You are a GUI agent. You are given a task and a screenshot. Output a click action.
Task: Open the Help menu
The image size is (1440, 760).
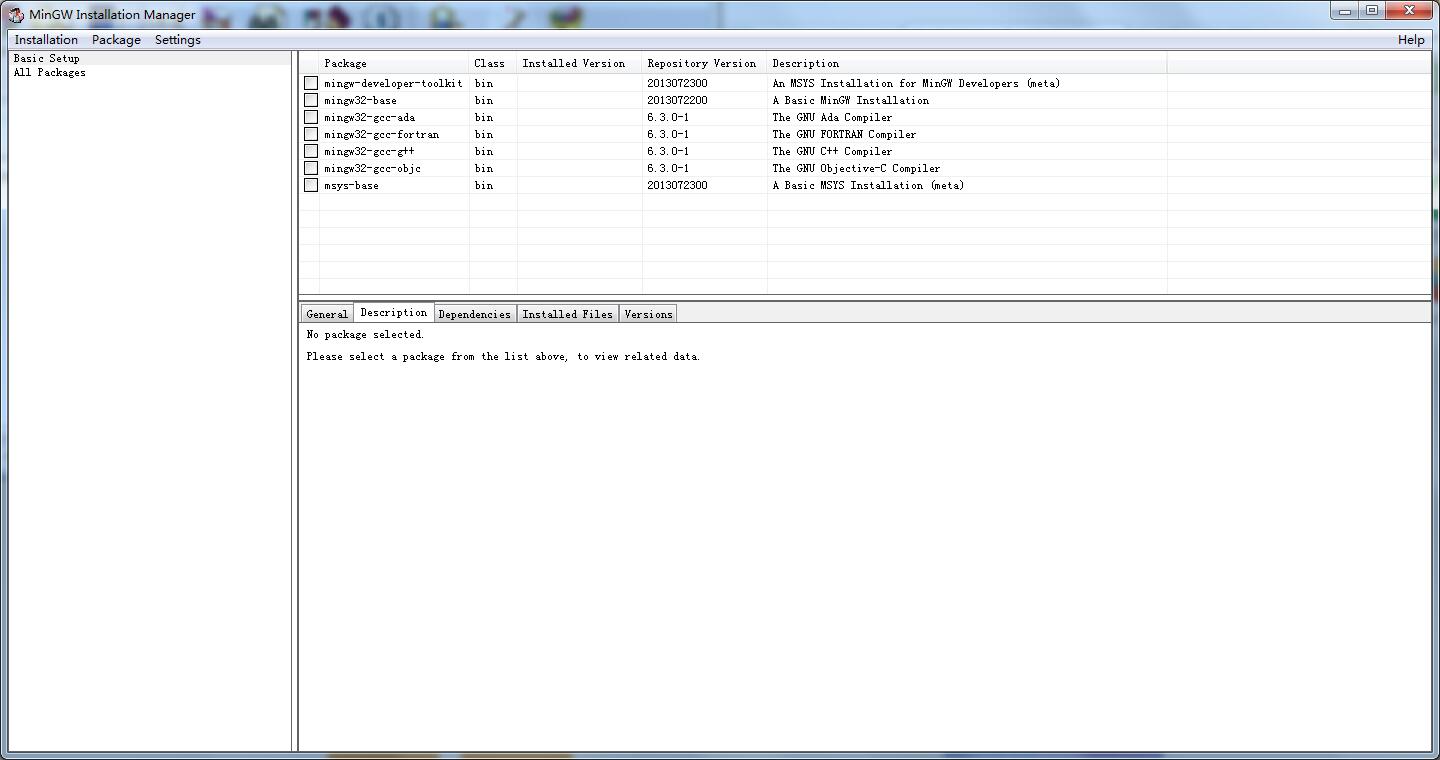pos(1410,40)
